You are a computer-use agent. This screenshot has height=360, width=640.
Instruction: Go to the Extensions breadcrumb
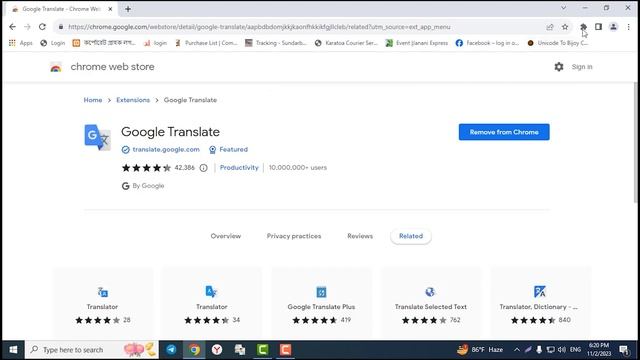click(x=133, y=100)
